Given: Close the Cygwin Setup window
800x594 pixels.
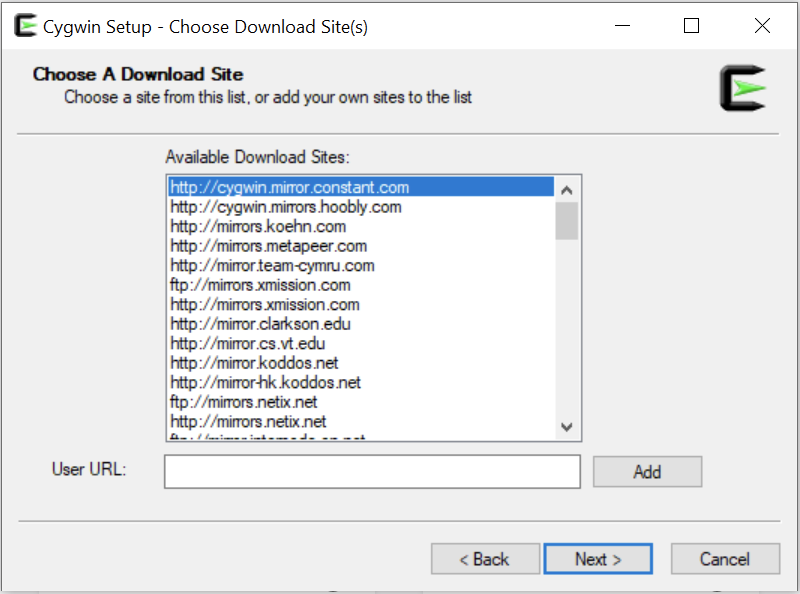Looking at the screenshot, I should pyautogui.click(x=762, y=26).
